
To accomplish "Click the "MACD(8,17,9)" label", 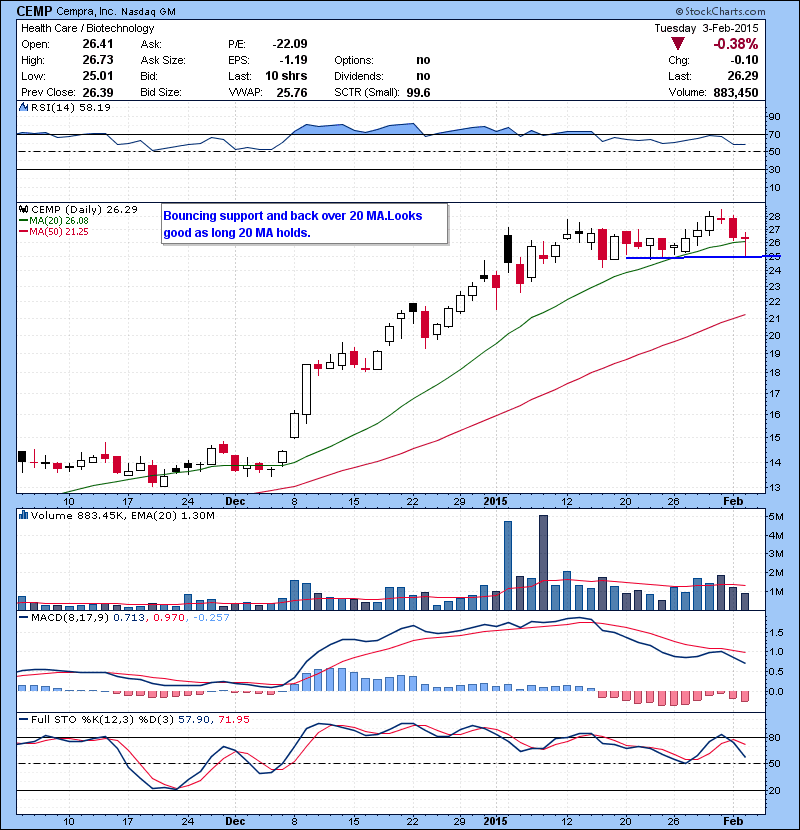I will tap(71, 618).
